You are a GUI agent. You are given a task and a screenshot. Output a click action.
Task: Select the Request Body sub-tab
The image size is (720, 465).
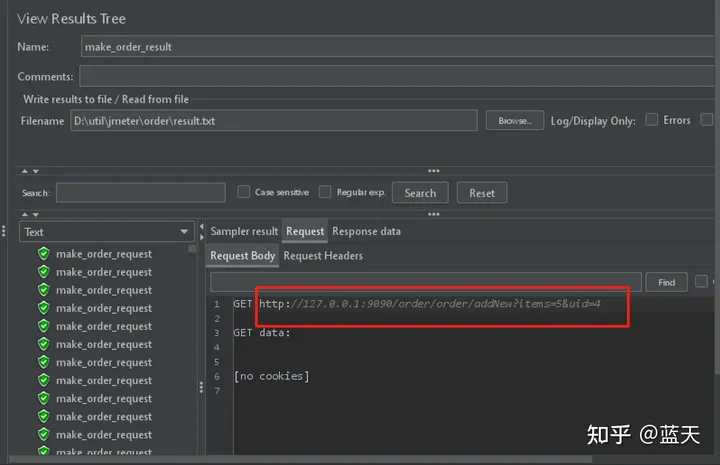point(242,256)
